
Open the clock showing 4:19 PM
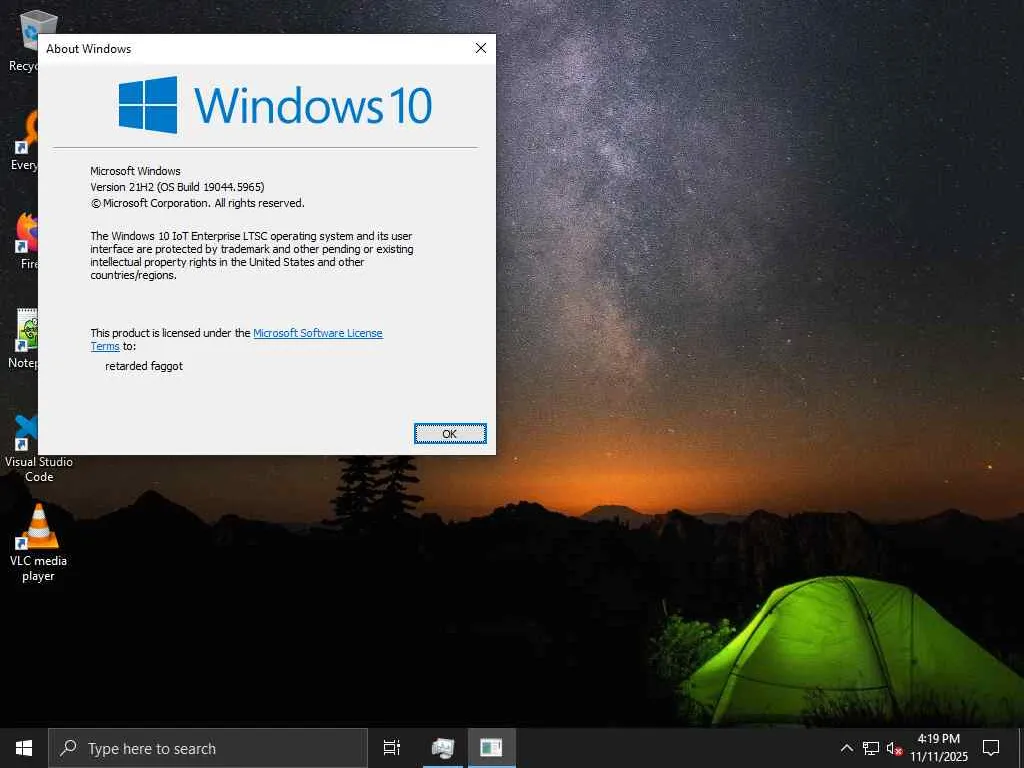point(939,748)
